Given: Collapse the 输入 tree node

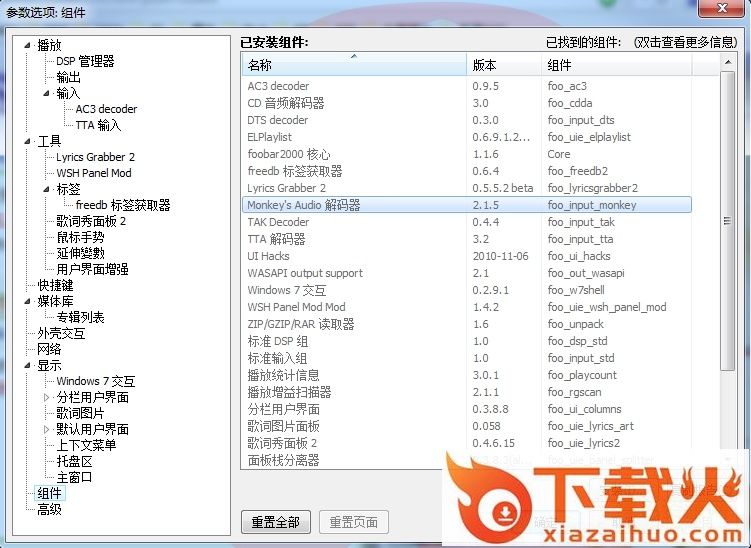Looking at the screenshot, I should click(x=46, y=93).
